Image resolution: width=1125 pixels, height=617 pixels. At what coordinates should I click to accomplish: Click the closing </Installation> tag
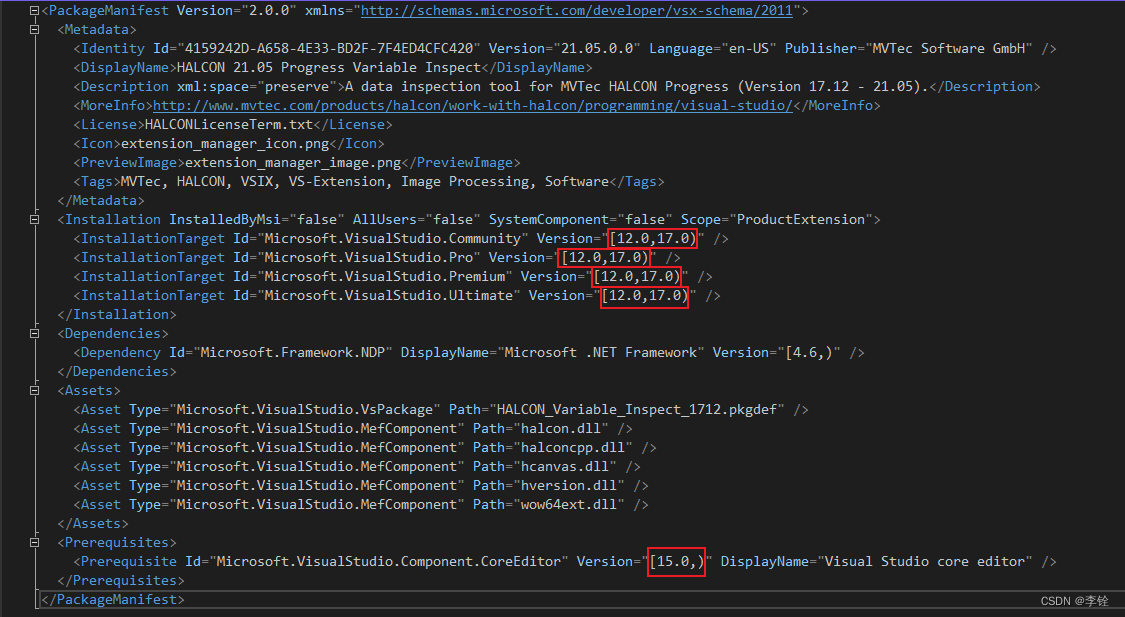pyautogui.click(x=116, y=315)
